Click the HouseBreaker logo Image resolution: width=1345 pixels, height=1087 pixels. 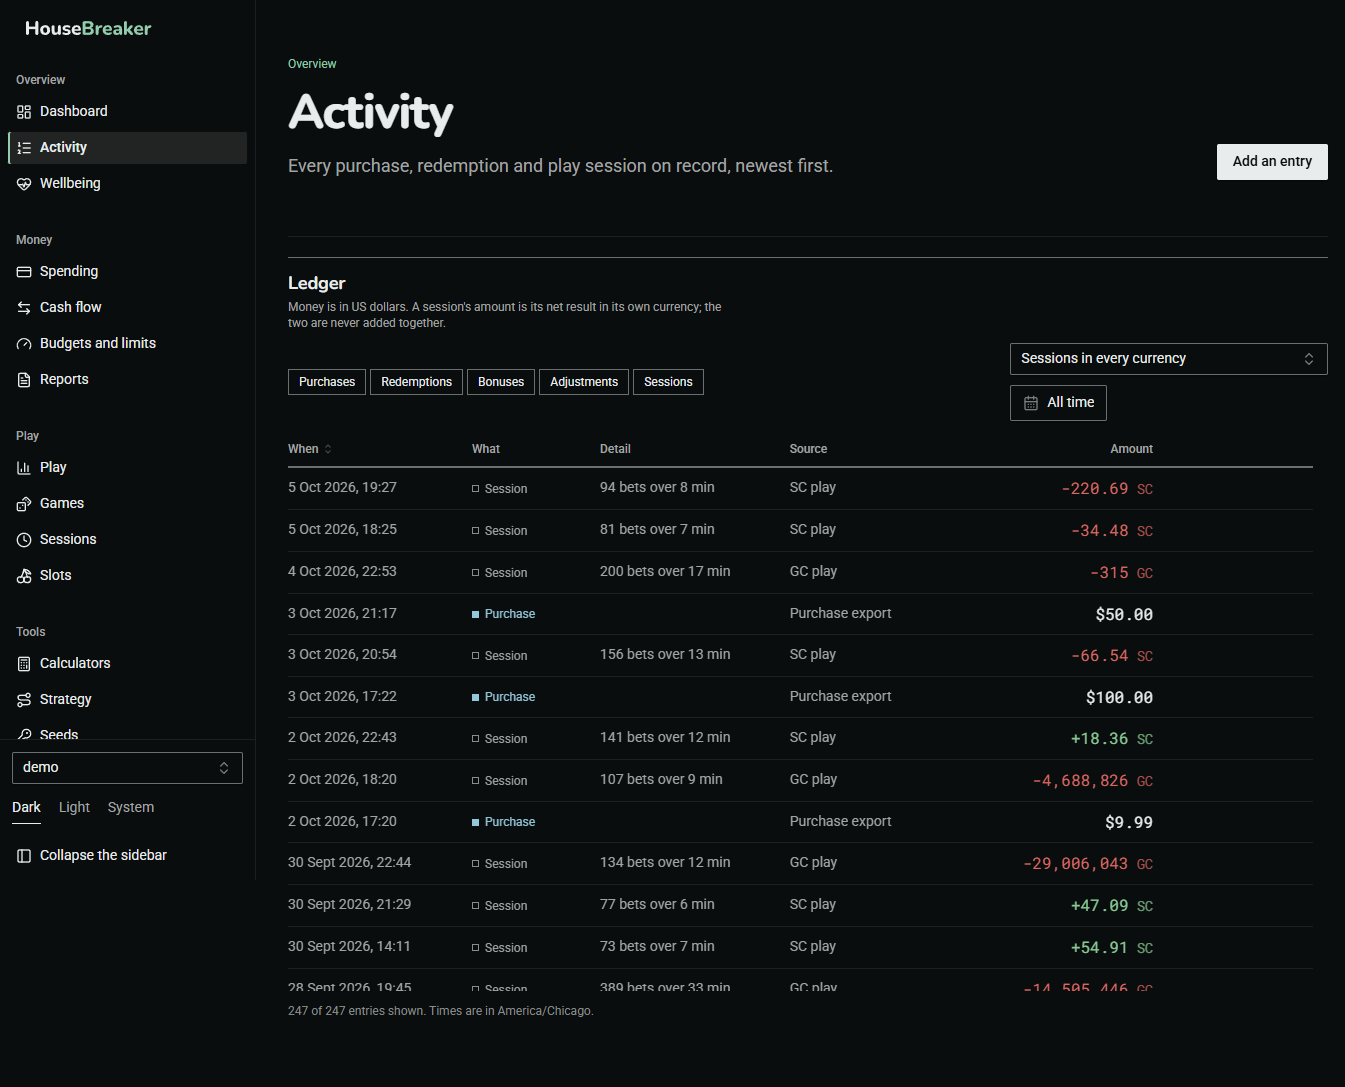point(88,29)
